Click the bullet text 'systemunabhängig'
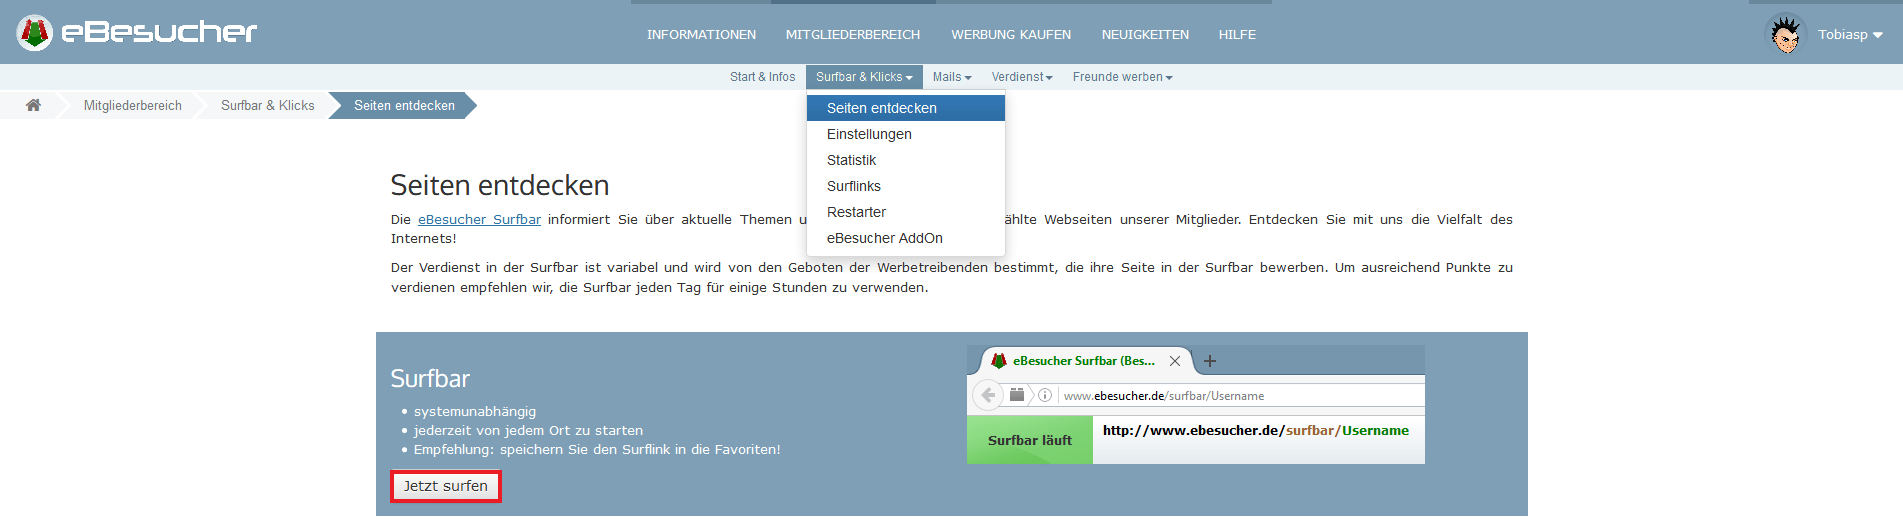1903x529 pixels. tap(475, 411)
